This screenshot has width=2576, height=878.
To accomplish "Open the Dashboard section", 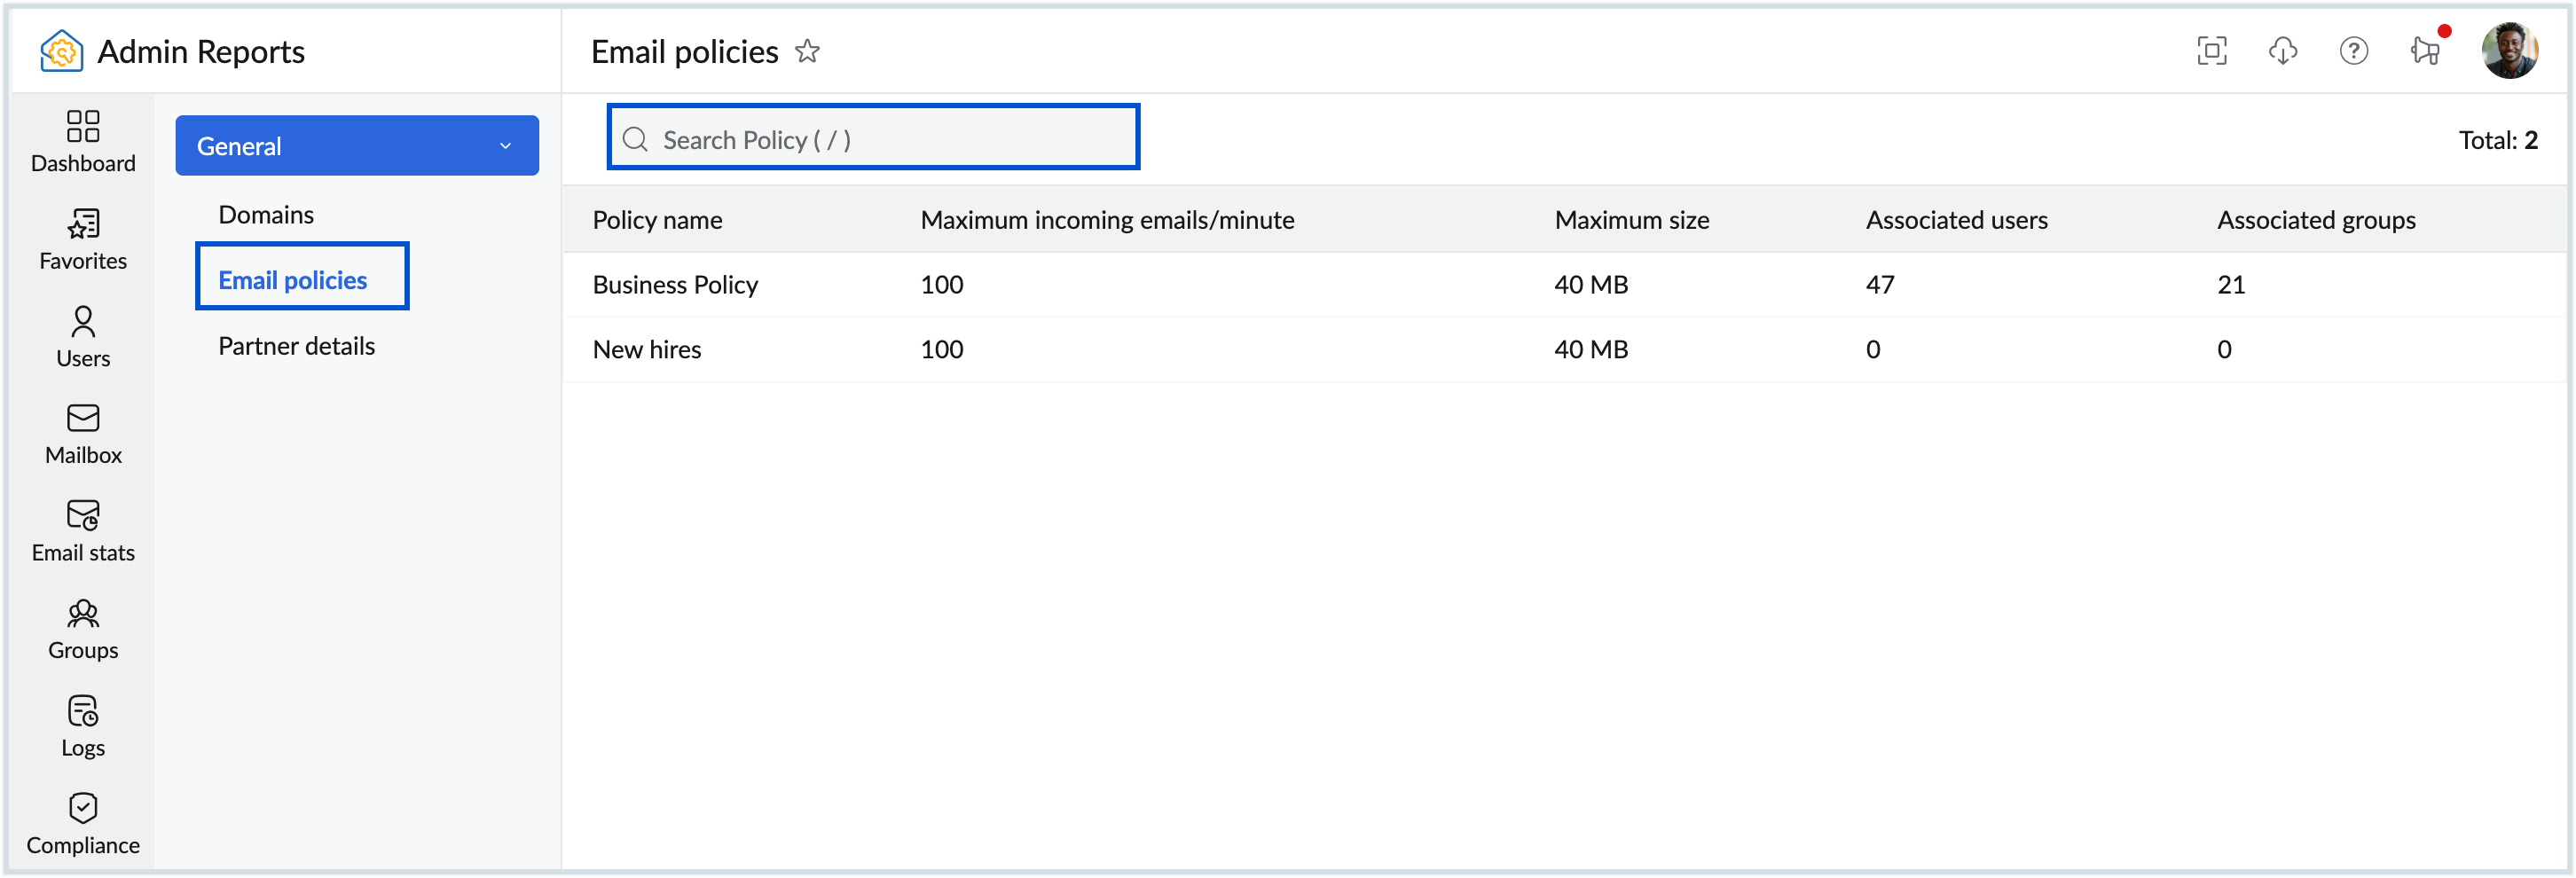I will [83, 141].
